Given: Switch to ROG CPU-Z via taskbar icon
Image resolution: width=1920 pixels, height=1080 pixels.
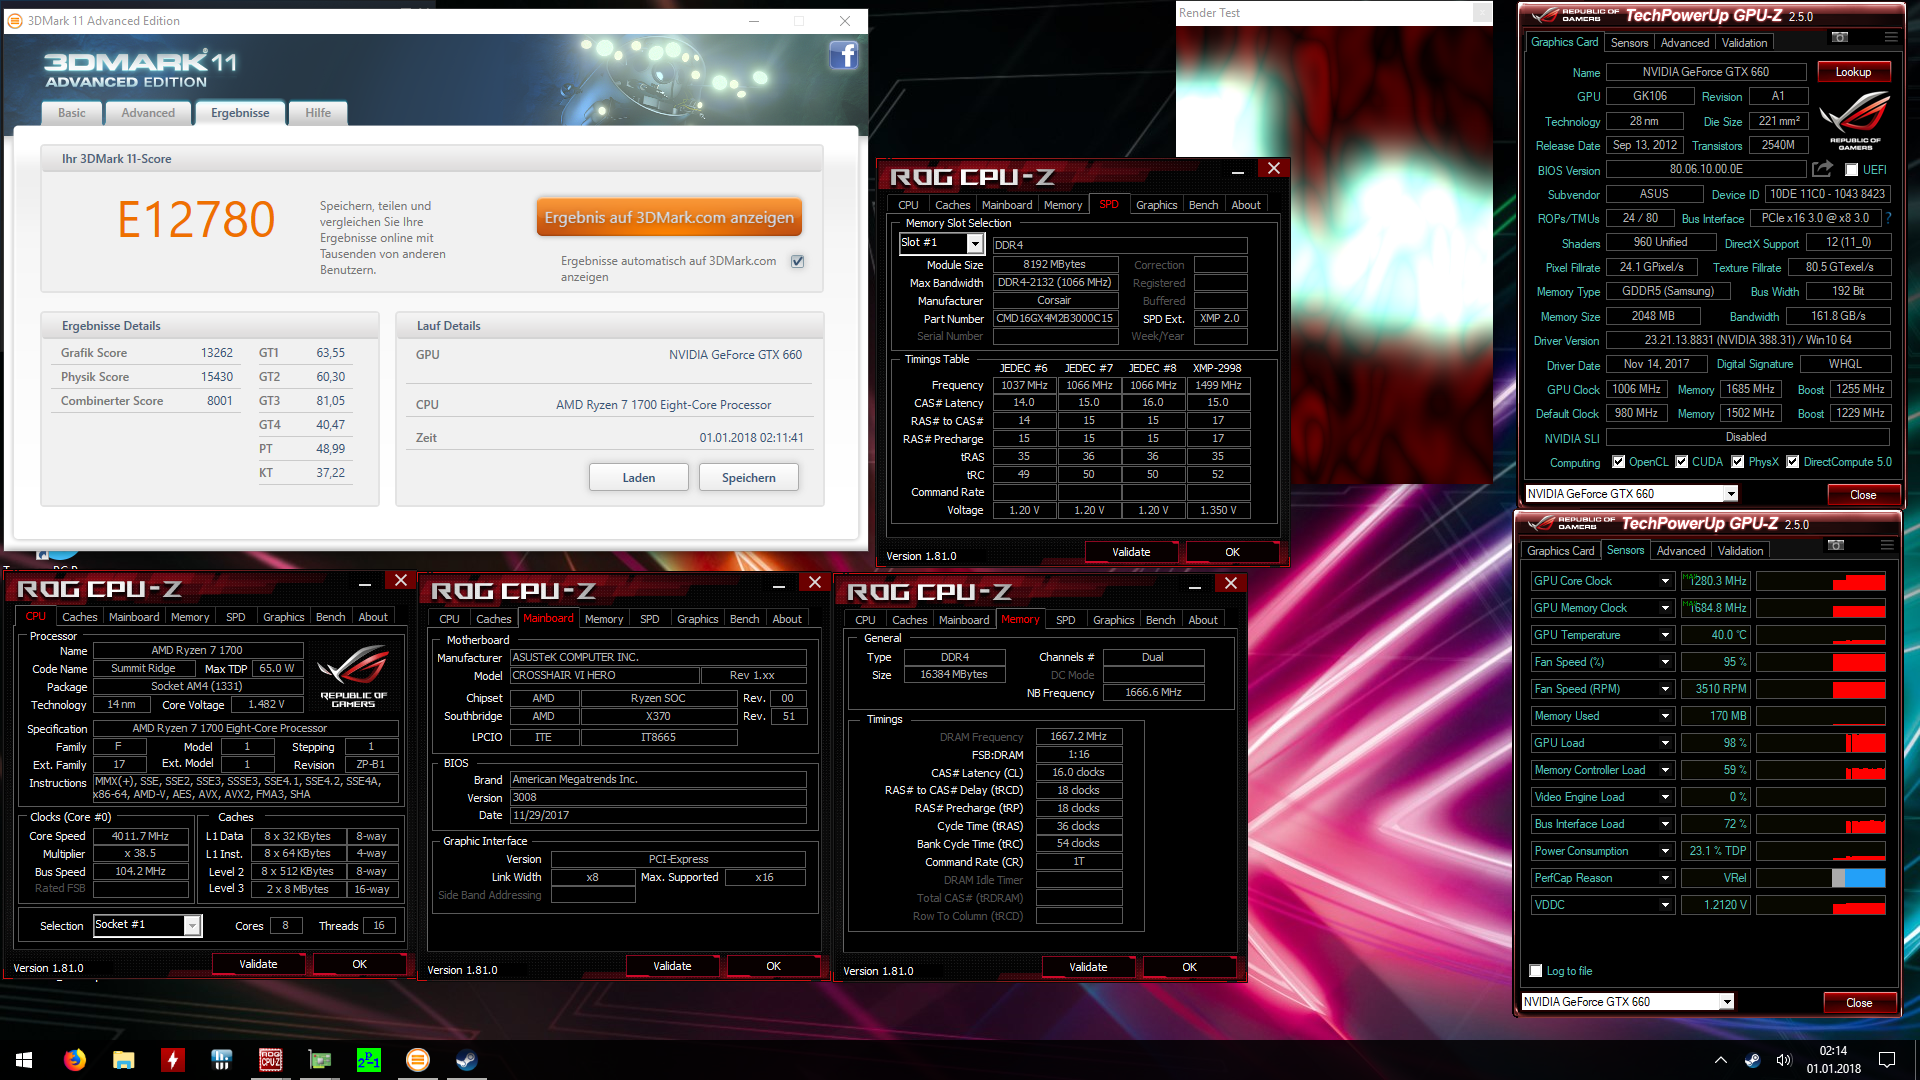Looking at the screenshot, I should point(270,1060).
